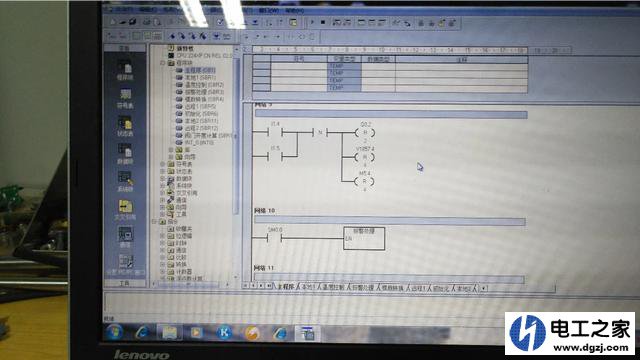Click the STOP square toolbar icon
This screenshot has height=360, width=640.
pos(323,22)
